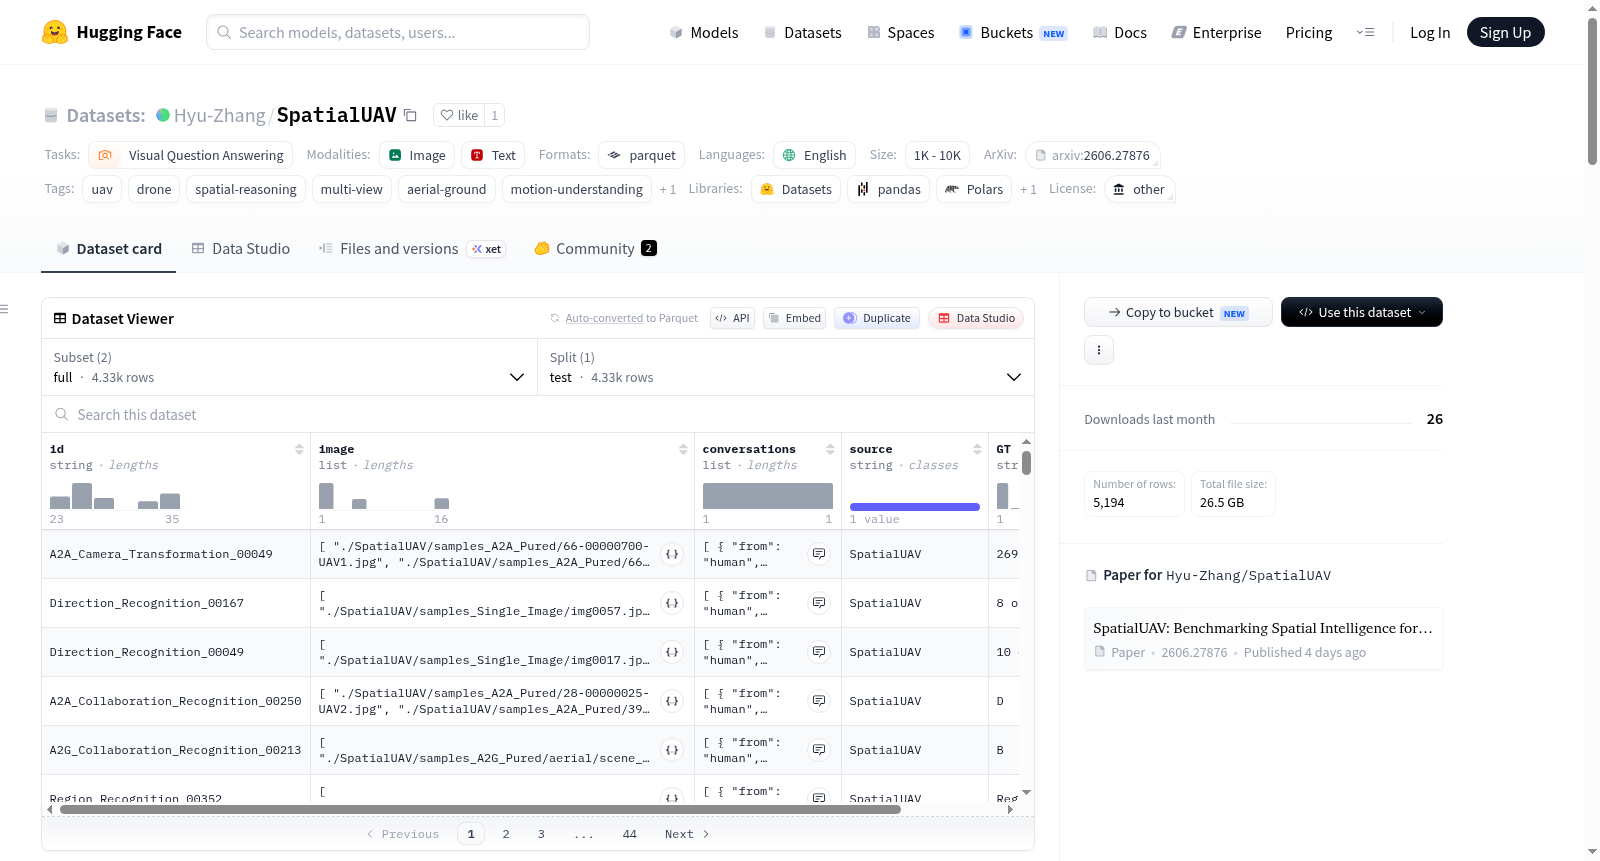
Task: Open Data Studio from viewer header
Action: click(x=976, y=318)
